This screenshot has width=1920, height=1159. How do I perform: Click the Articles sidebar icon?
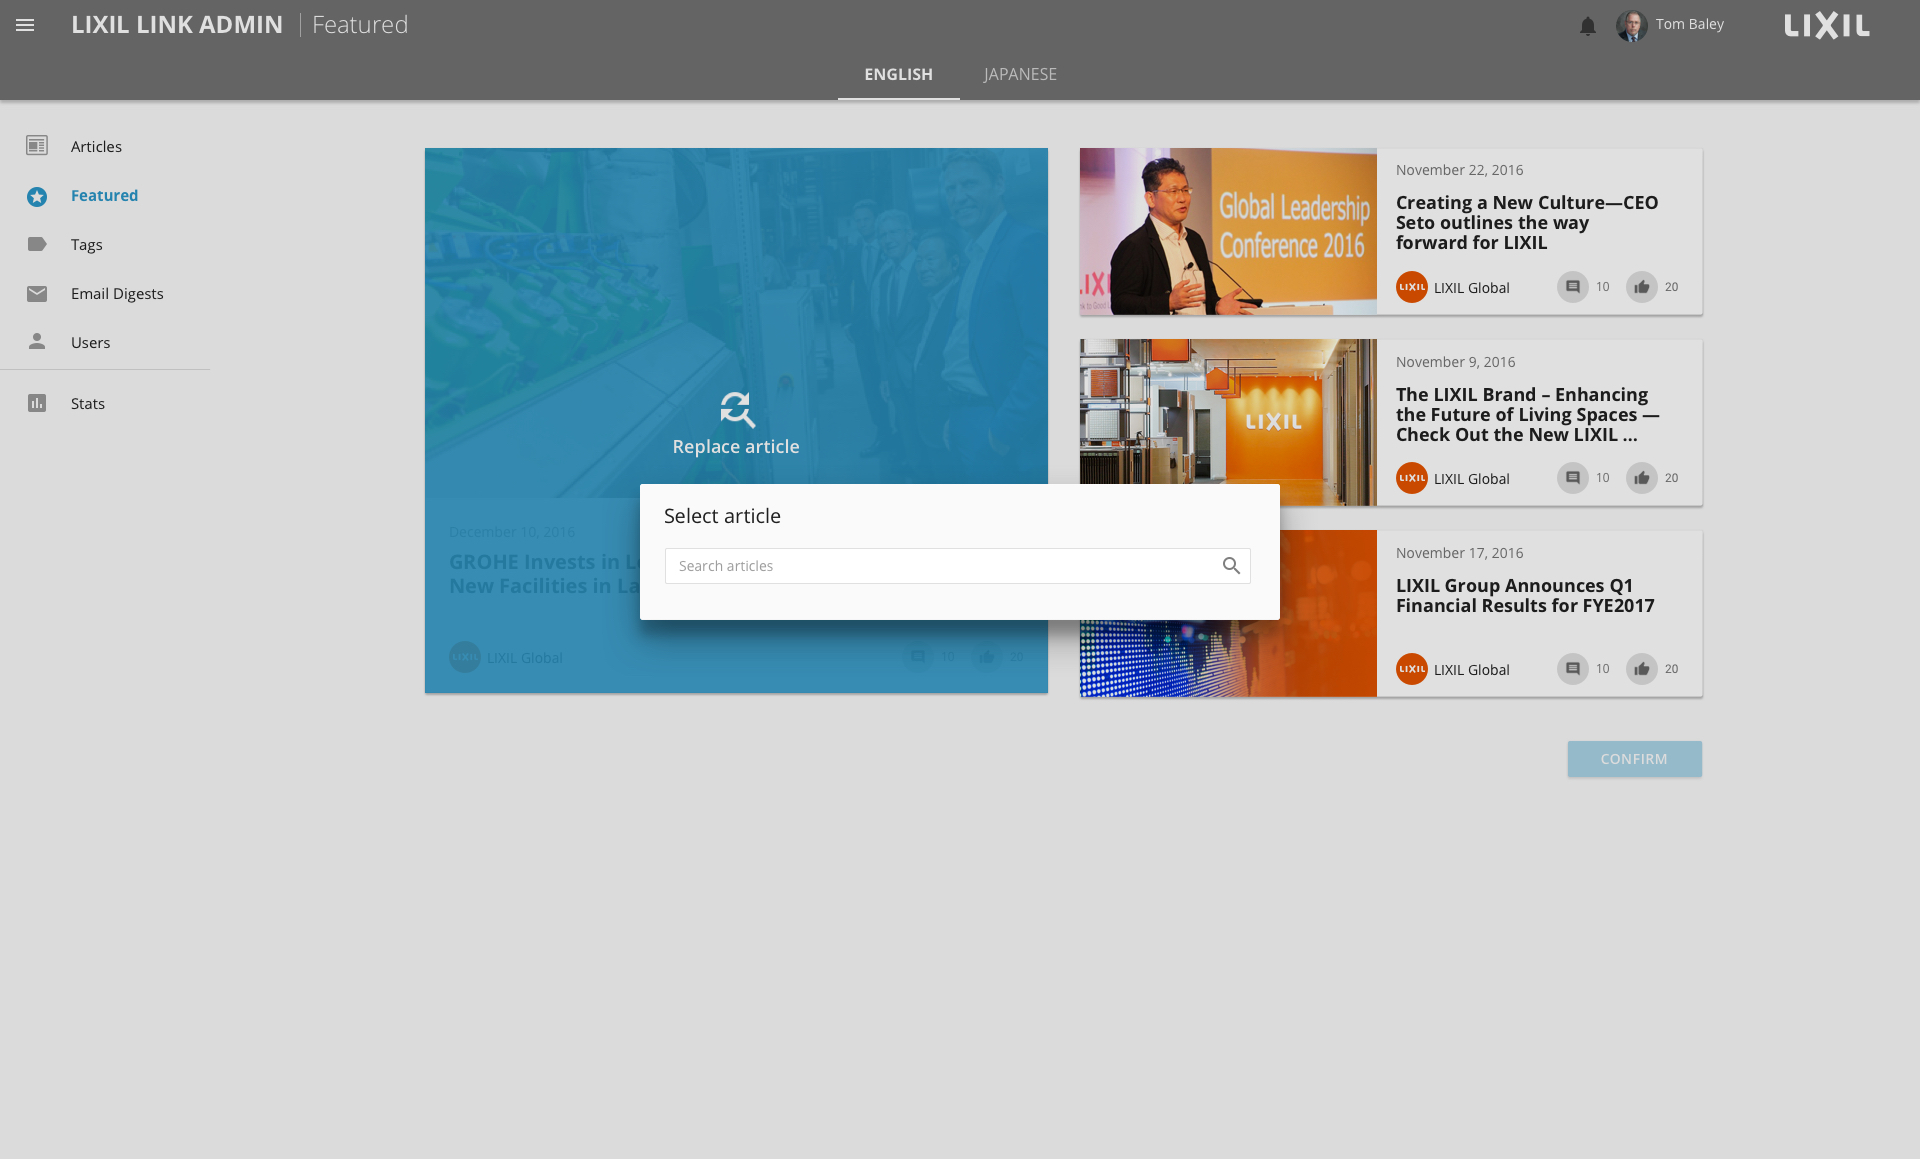coord(37,146)
